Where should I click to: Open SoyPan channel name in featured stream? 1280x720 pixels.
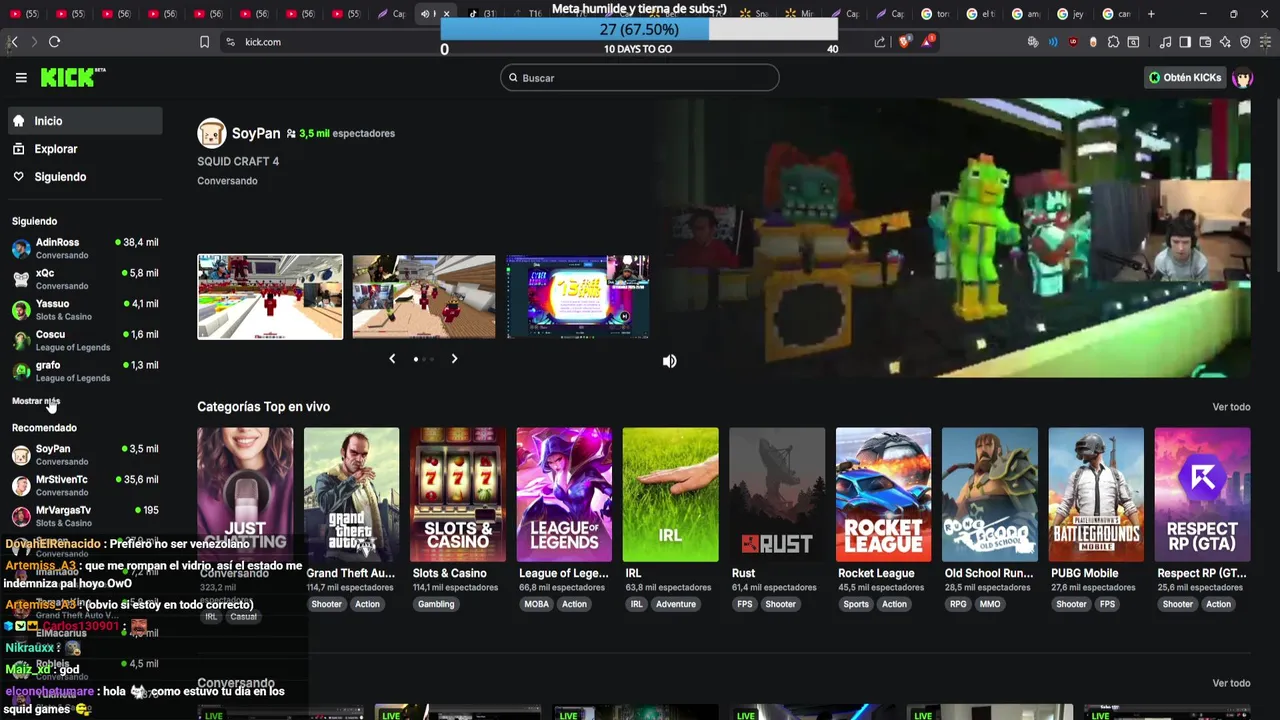point(256,133)
